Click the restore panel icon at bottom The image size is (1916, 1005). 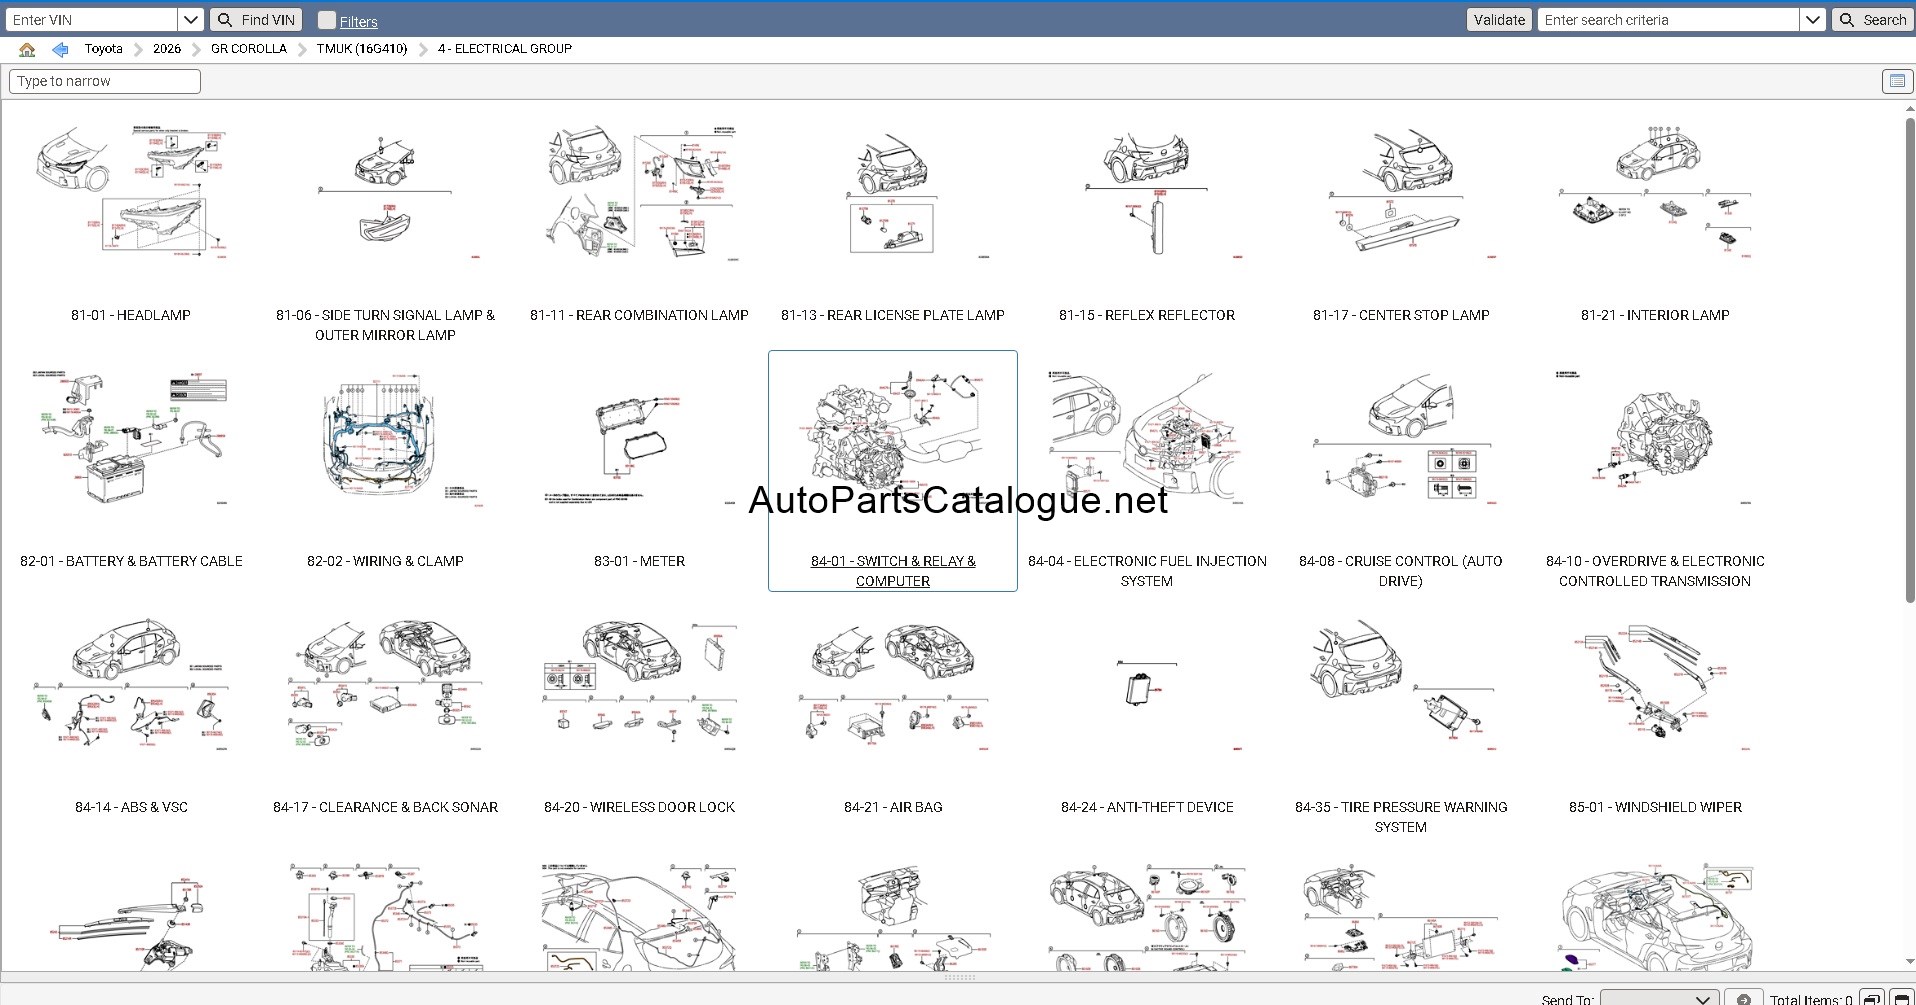pos(1872,999)
